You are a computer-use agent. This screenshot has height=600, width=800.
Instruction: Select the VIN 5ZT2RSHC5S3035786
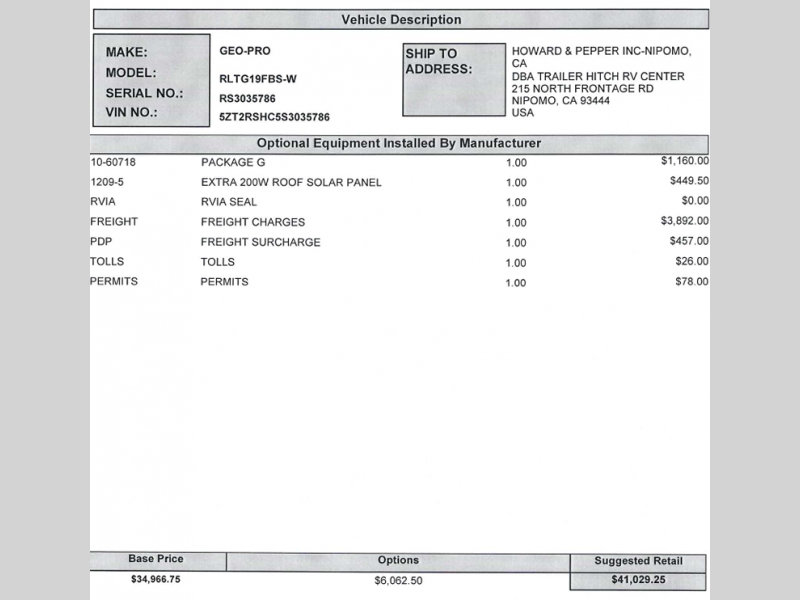(x=275, y=117)
